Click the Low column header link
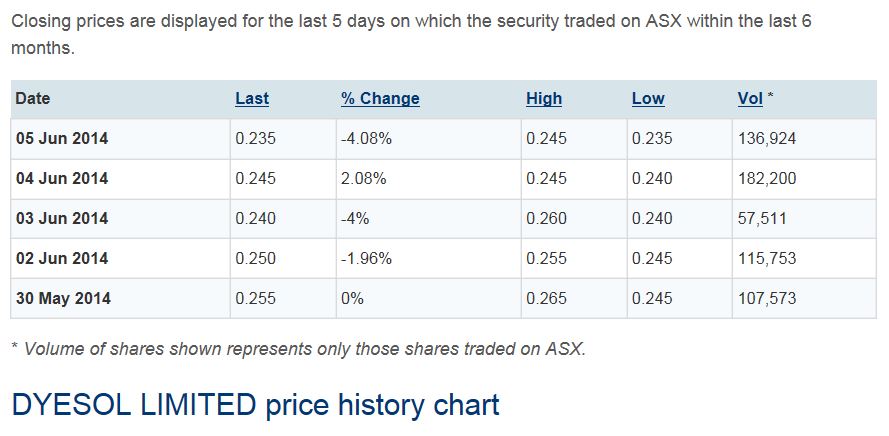The width and height of the screenshot is (889, 436). [x=648, y=98]
